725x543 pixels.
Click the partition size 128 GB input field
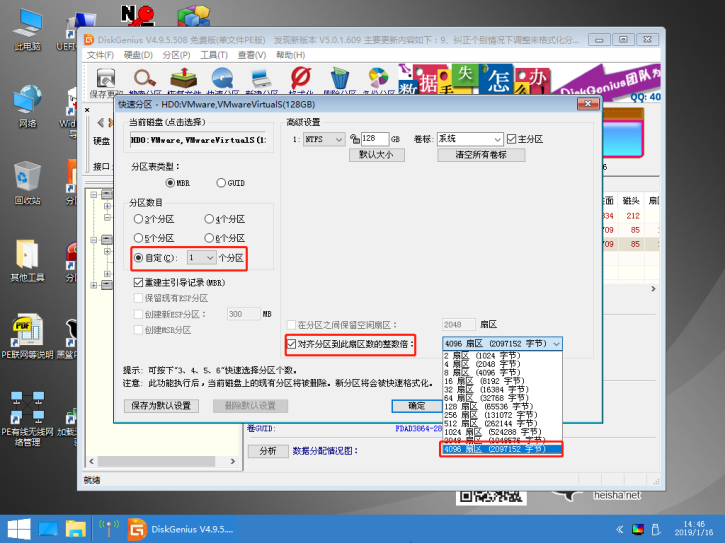(373, 139)
